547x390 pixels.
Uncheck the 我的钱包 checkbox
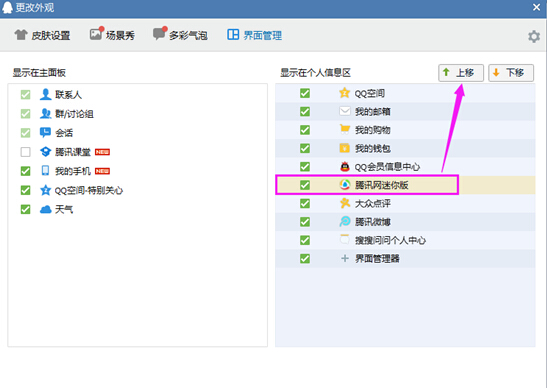[x=305, y=148]
